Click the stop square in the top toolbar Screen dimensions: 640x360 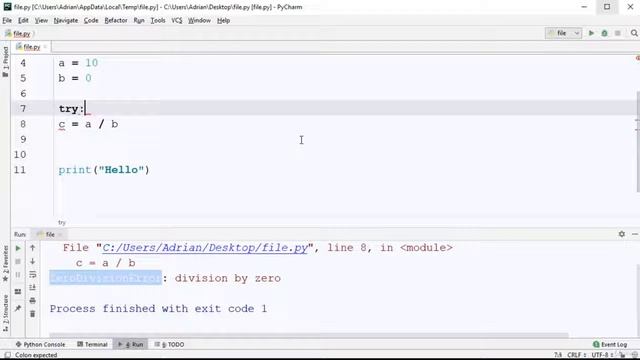pos(618,33)
